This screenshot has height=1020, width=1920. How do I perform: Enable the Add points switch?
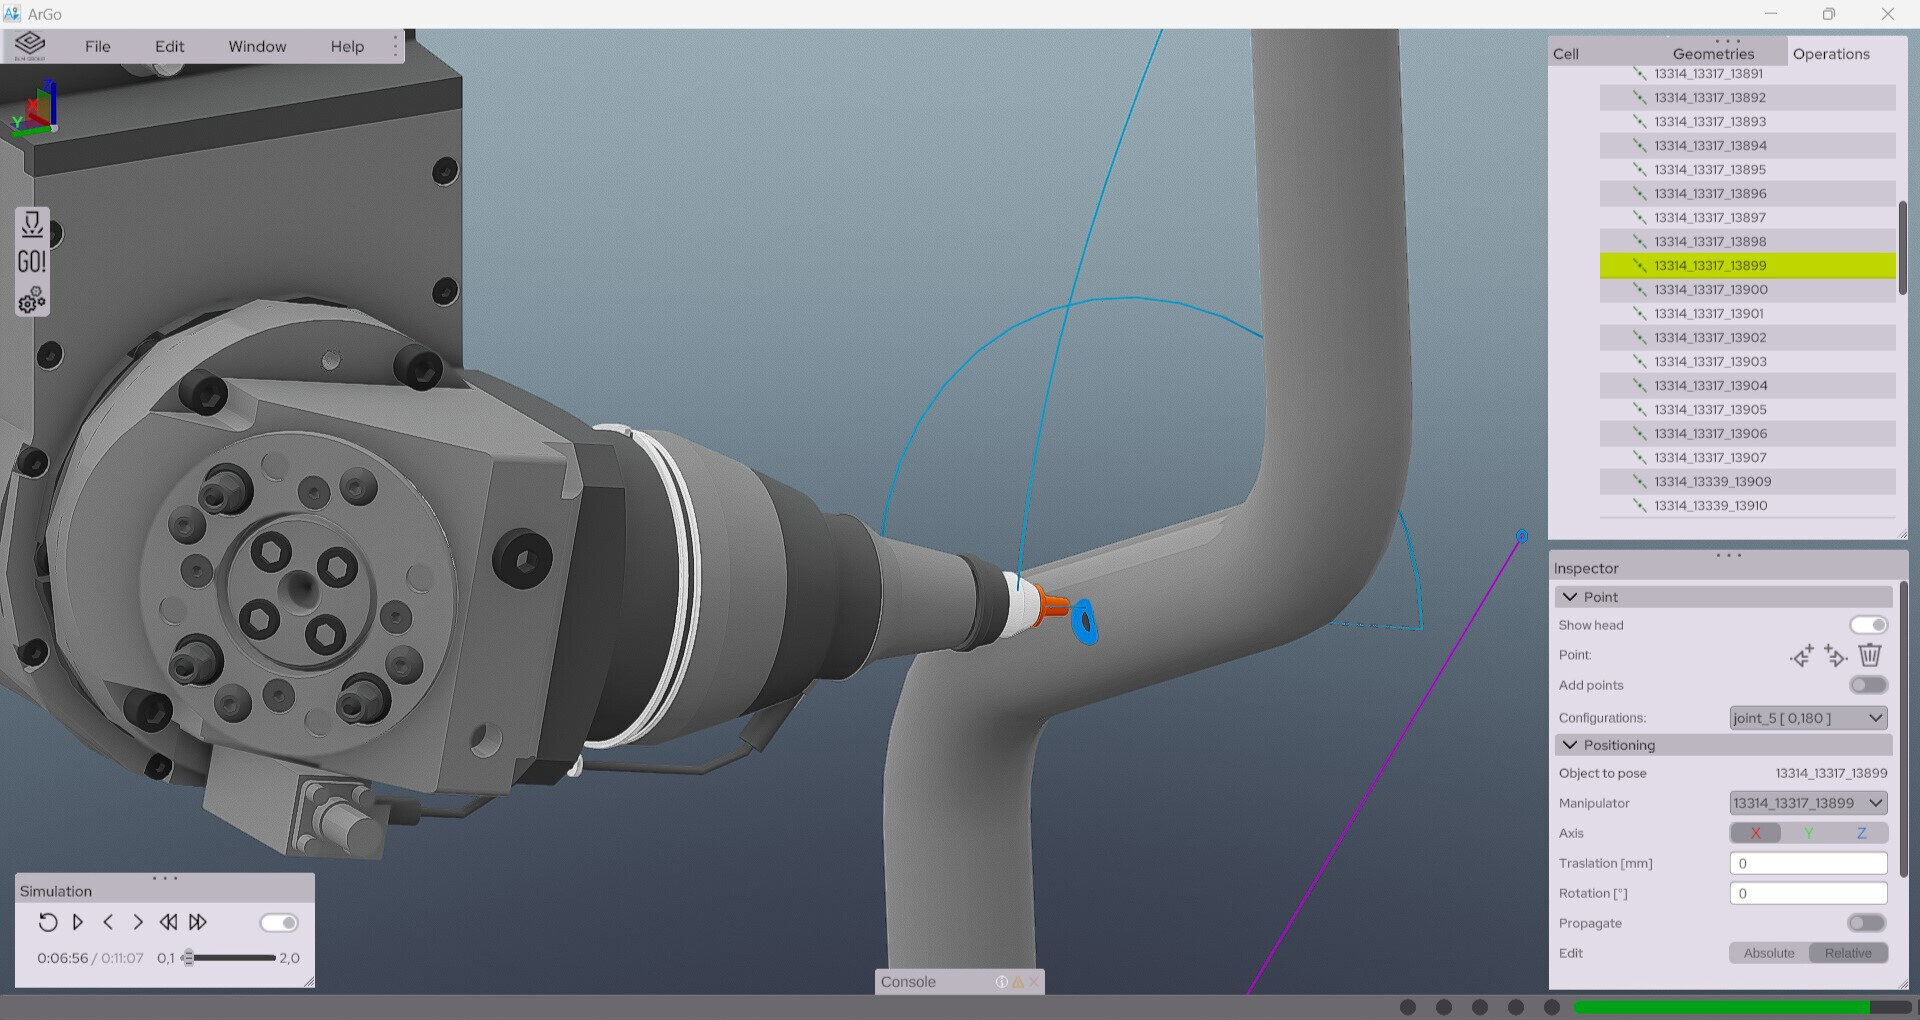tap(1868, 685)
